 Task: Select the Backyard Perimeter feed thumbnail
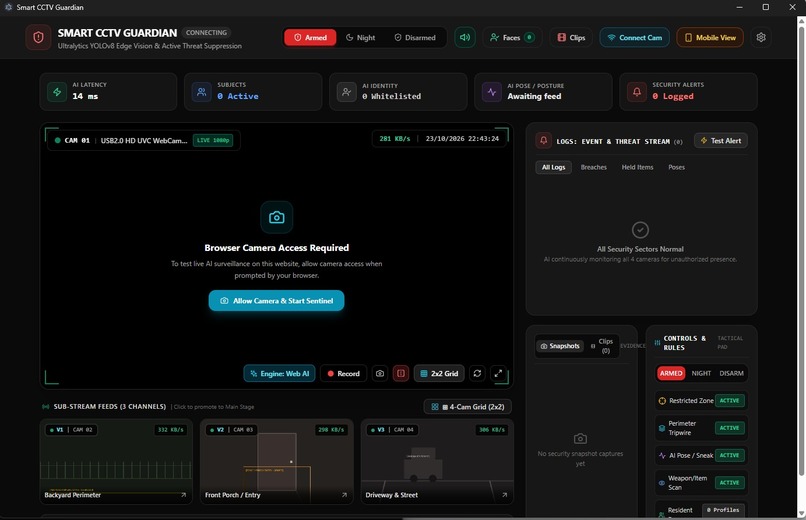[x=116, y=461]
